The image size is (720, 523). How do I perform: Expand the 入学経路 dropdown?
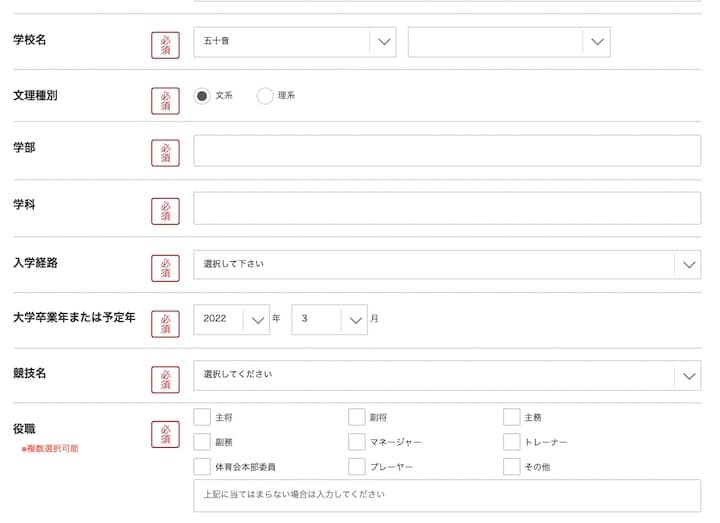446,264
